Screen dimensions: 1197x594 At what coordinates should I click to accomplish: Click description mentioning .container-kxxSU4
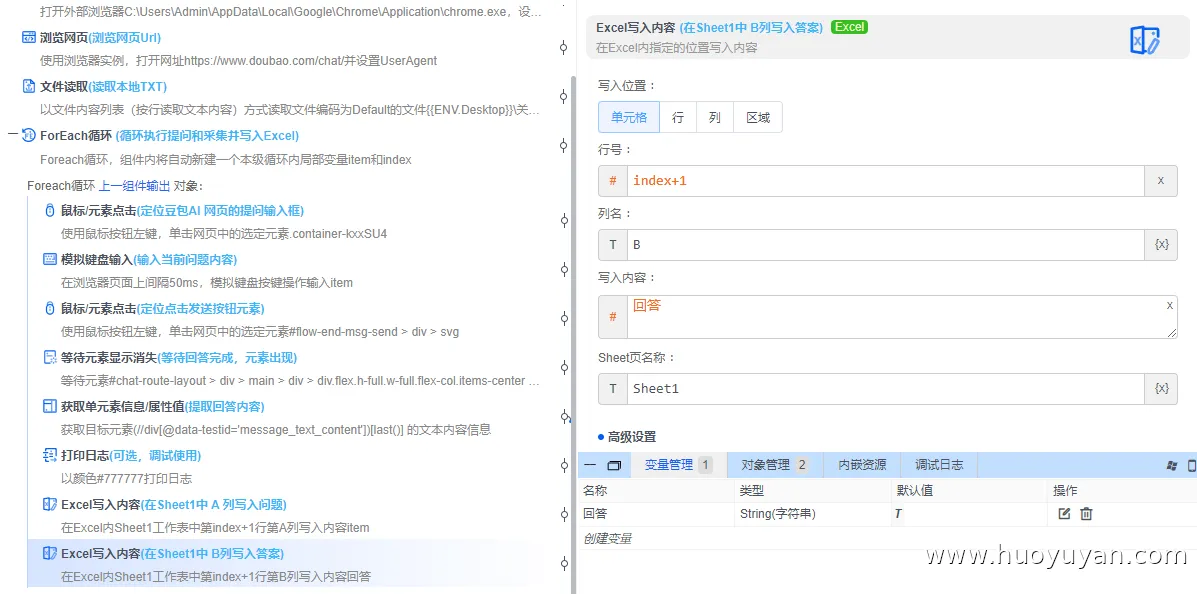point(224,234)
